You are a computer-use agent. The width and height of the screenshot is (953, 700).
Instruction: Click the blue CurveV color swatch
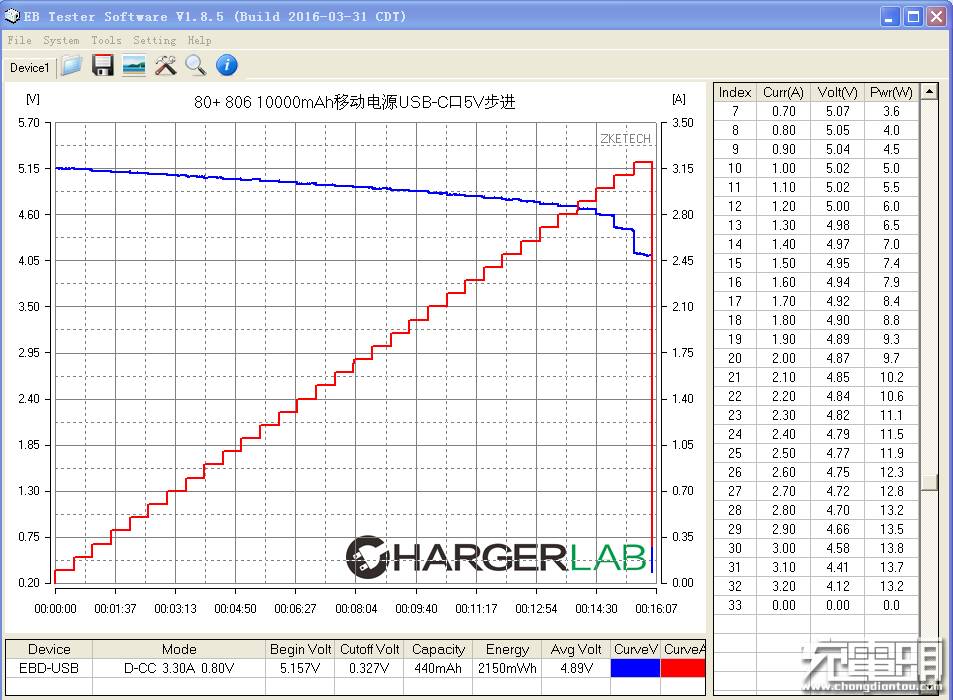tap(635, 668)
